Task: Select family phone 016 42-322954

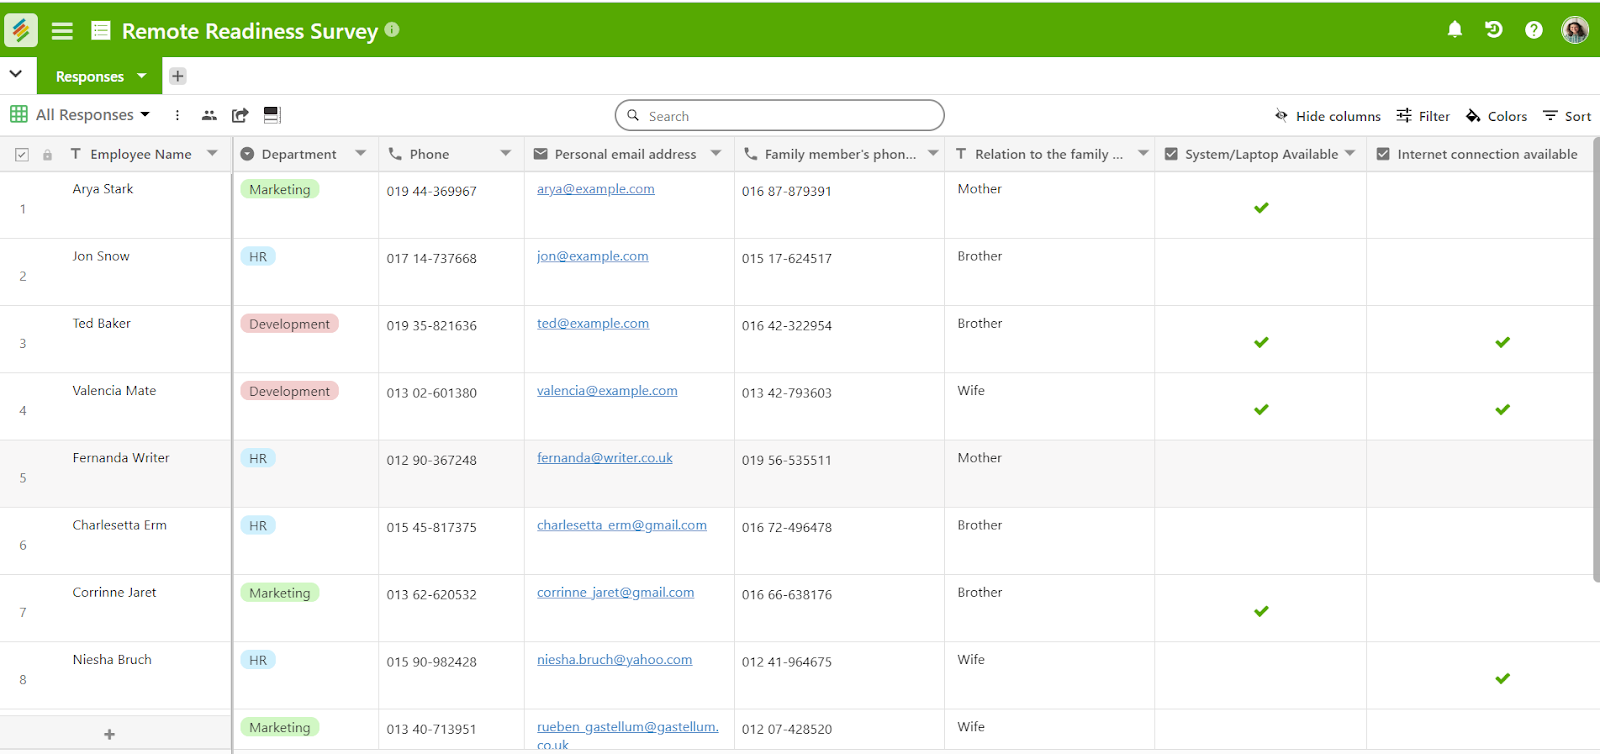Action: coord(787,326)
